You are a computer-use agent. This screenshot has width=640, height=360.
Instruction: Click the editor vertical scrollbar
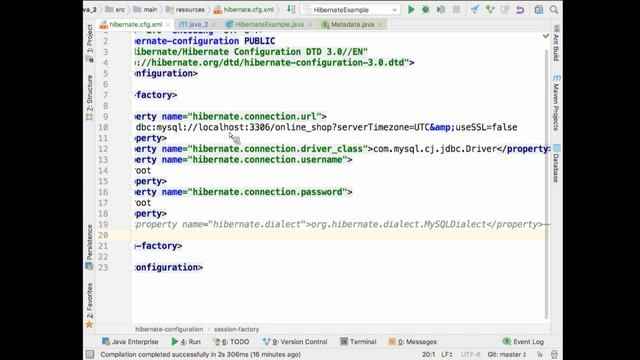pyautogui.click(x=547, y=184)
